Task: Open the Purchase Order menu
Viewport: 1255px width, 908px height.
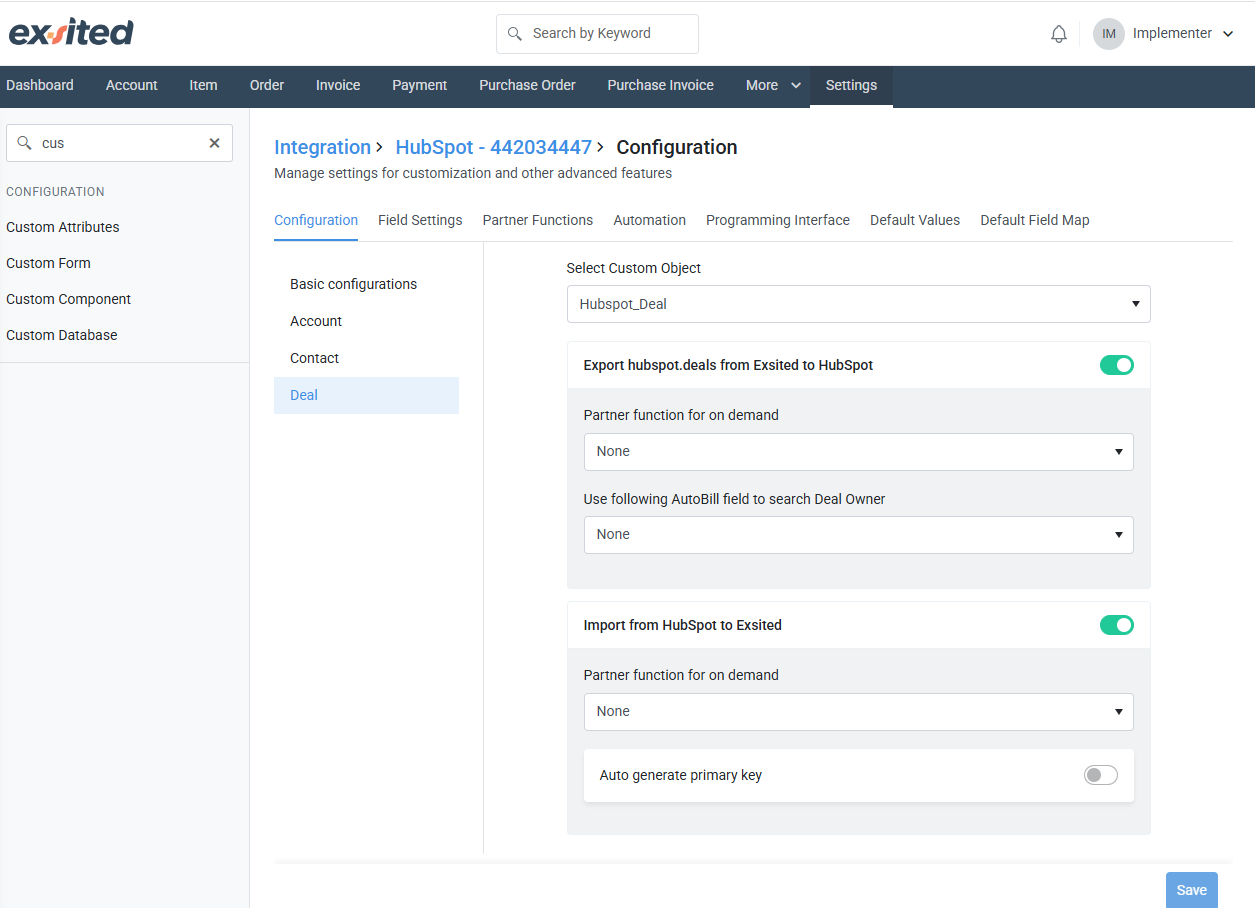Action: pyautogui.click(x=527, y=86)
